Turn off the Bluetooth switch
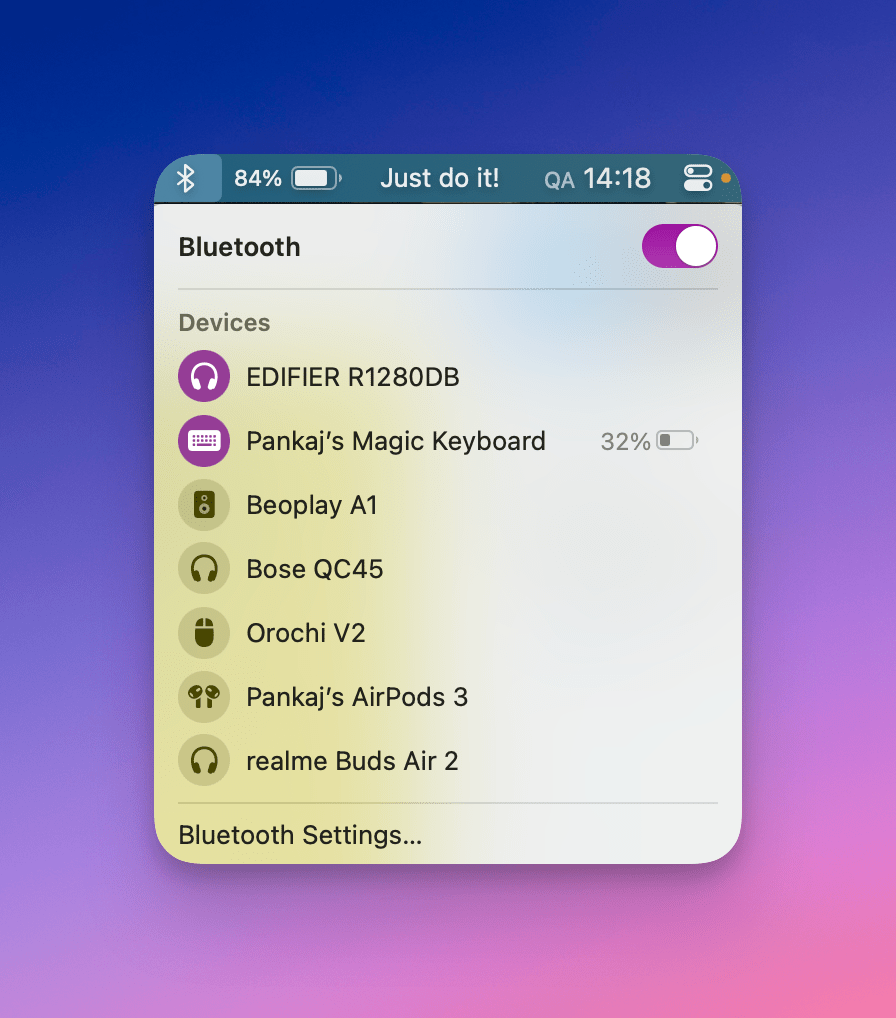This screenshot has width=896, height=1018. pyautogui.click(x=680, y=246)
